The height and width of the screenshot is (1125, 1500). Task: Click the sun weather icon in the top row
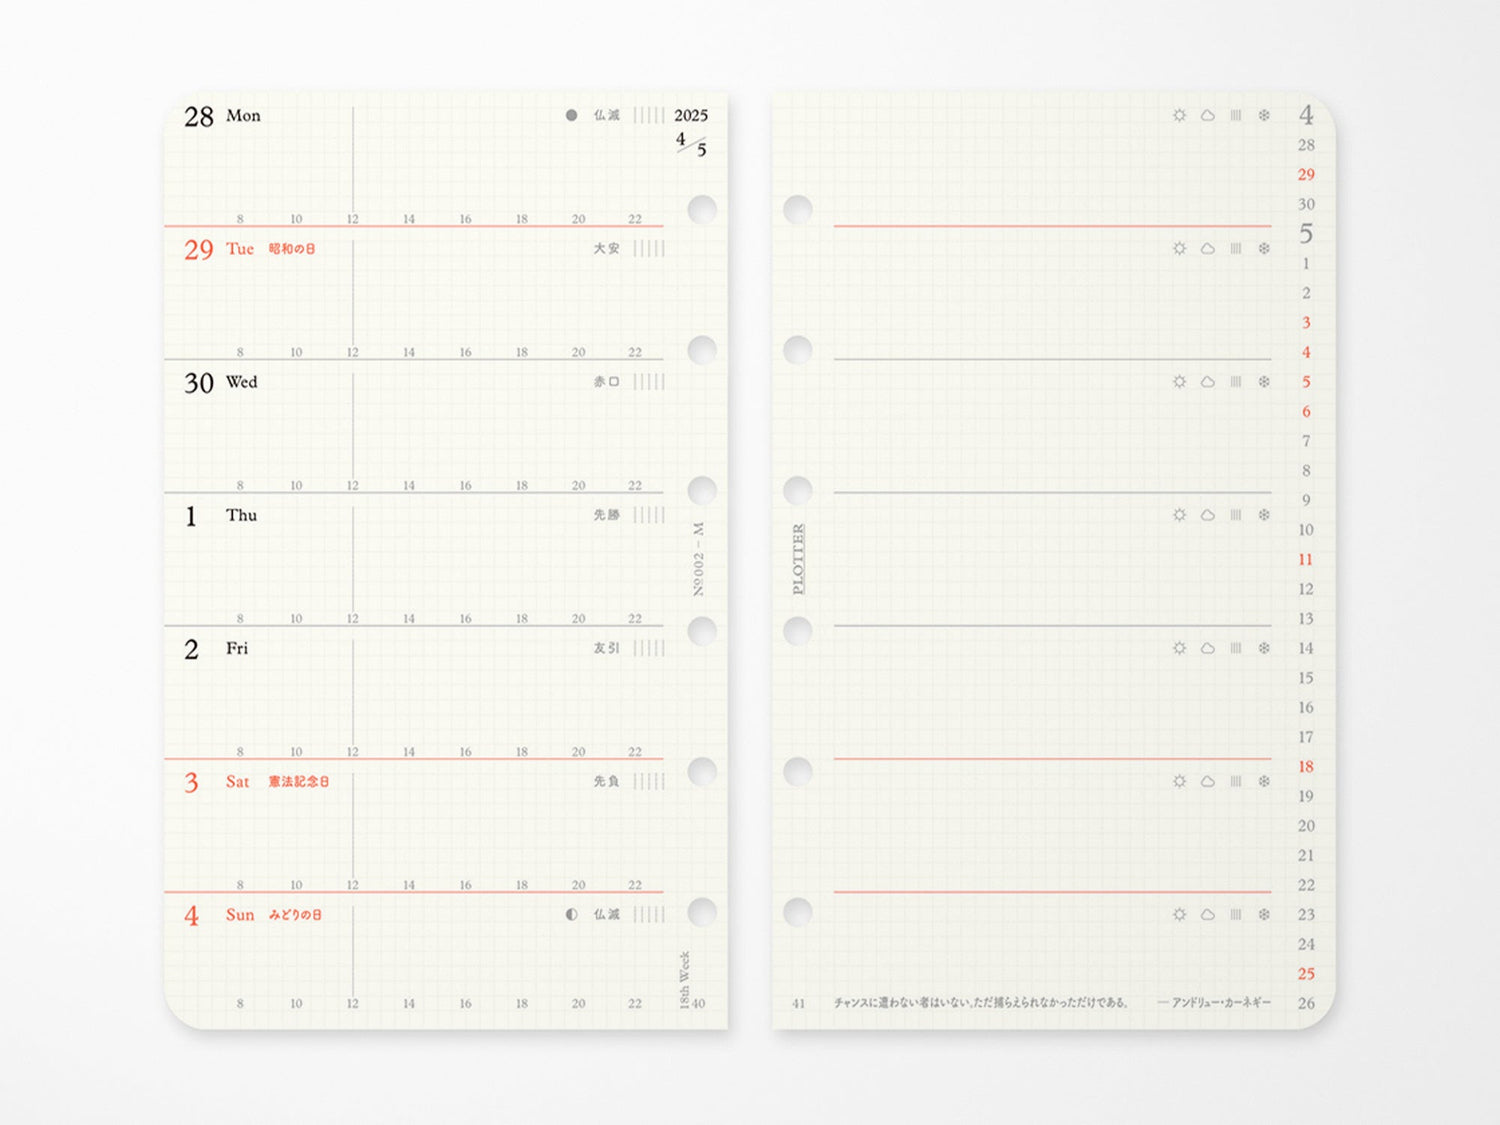click(x=1179, y=115)
